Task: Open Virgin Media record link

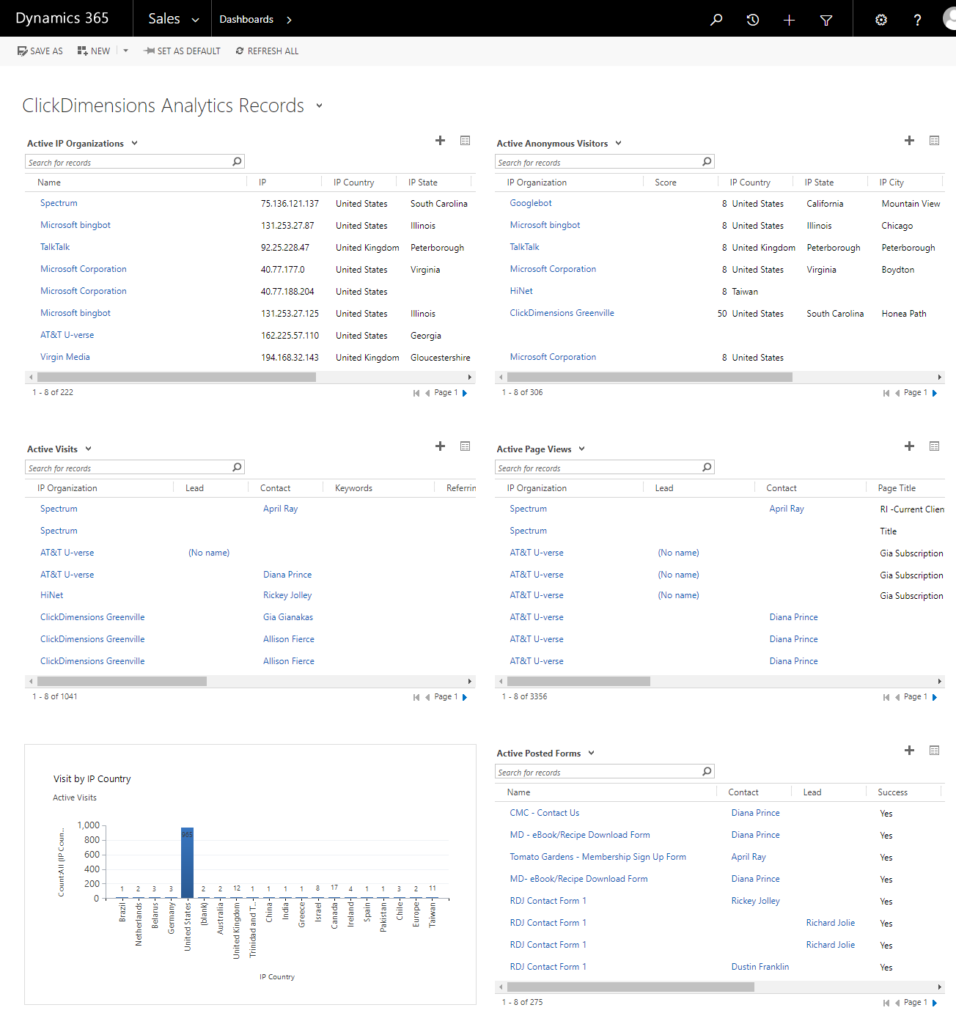Action: [65, 357]
